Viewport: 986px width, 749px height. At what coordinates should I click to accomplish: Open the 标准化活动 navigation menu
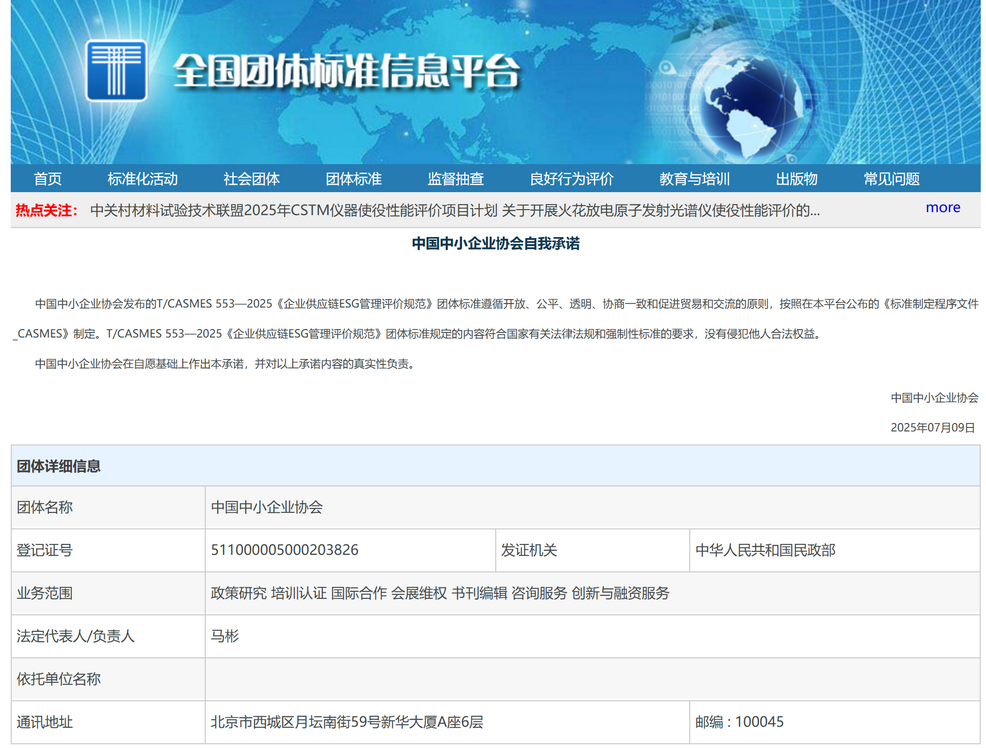tap(141, 179)
